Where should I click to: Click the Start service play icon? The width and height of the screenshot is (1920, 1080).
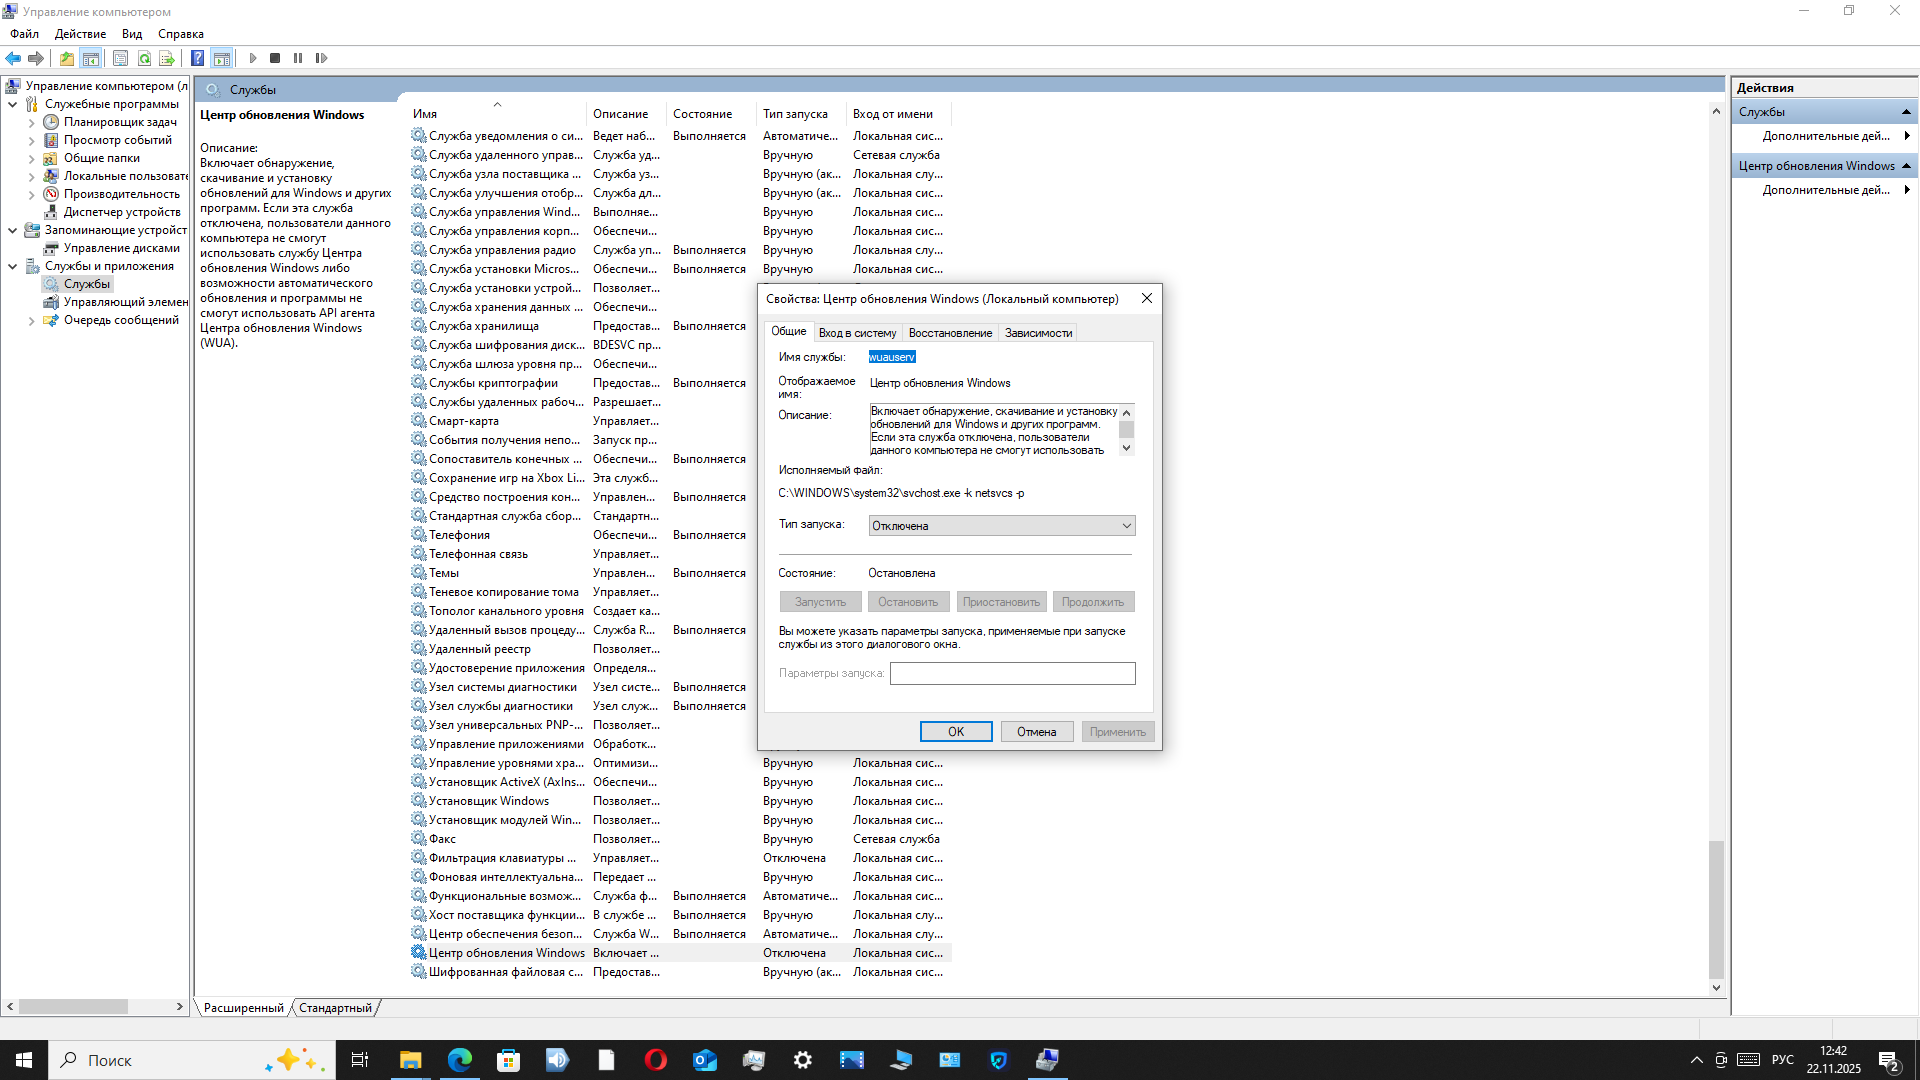coord(253,58)
